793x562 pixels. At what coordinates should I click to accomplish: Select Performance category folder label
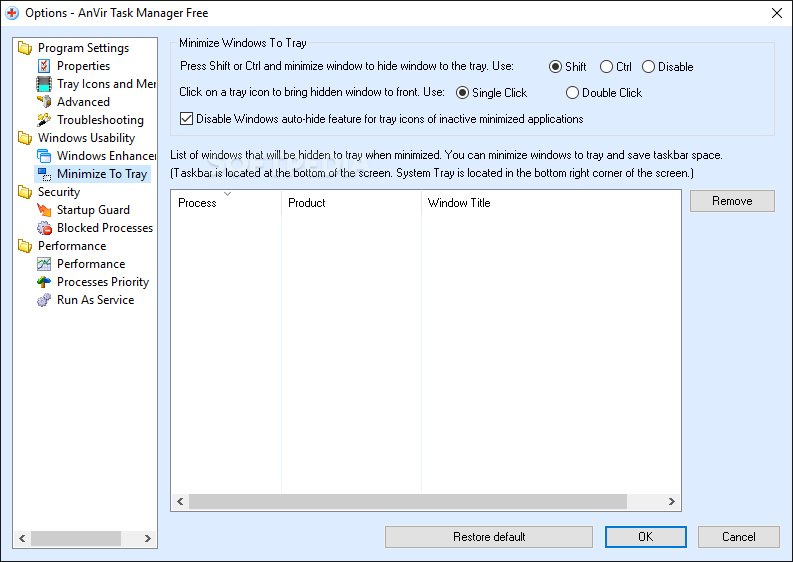click(72, 246)
